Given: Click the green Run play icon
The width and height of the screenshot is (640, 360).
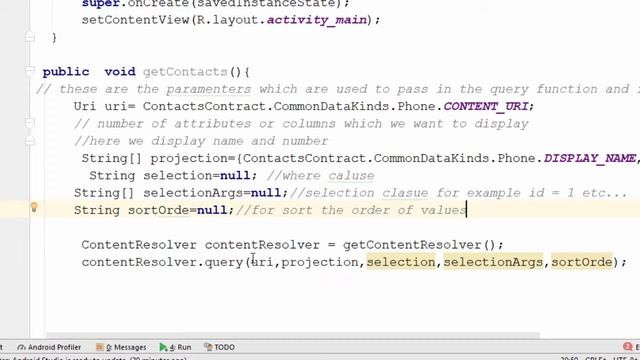Looking at the screenshot, I should click(163, 347).
